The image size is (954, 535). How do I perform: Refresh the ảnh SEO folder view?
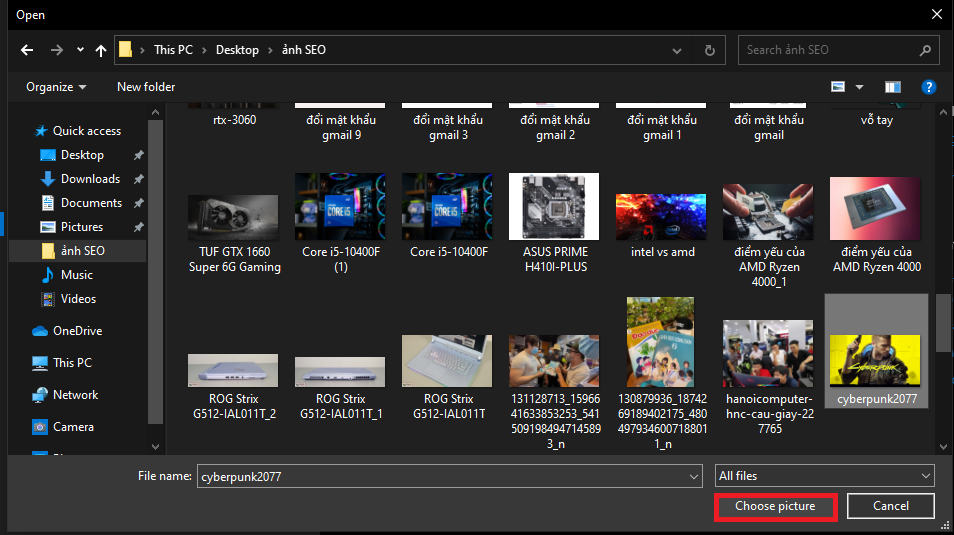709,50
